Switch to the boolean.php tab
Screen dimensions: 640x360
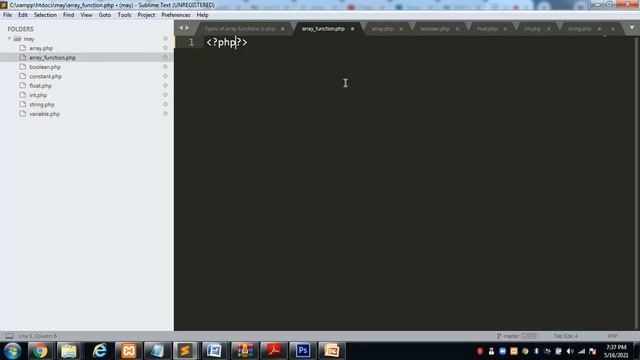(x=435, y=29)
